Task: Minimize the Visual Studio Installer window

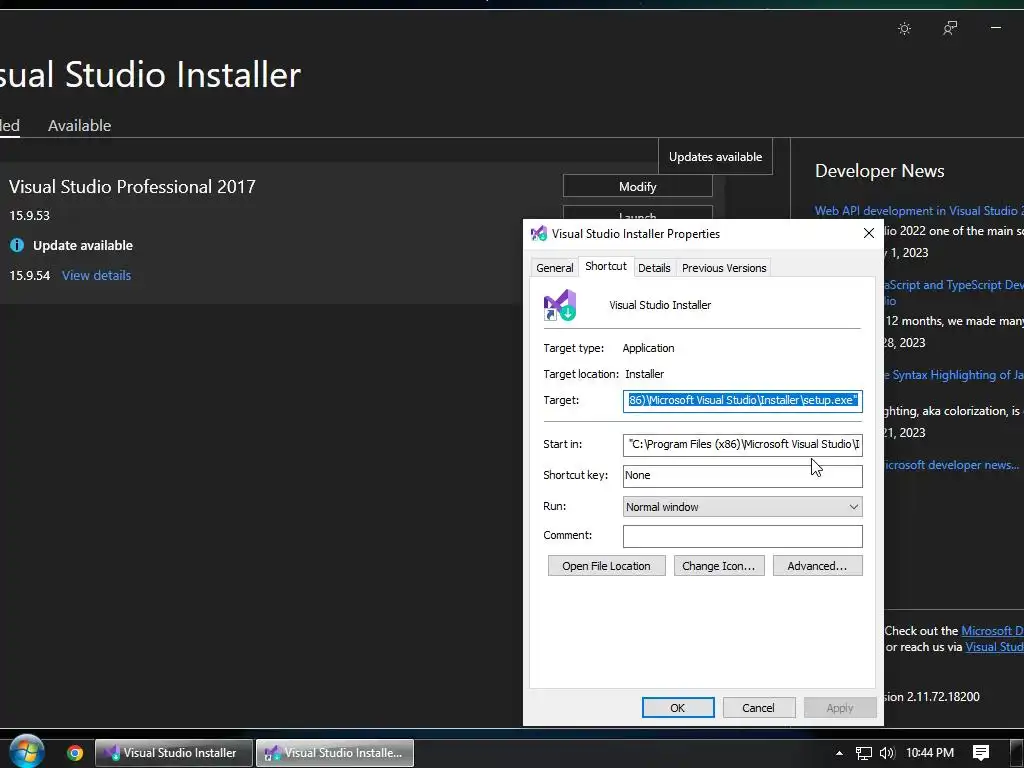Action: tap(996, 28)
